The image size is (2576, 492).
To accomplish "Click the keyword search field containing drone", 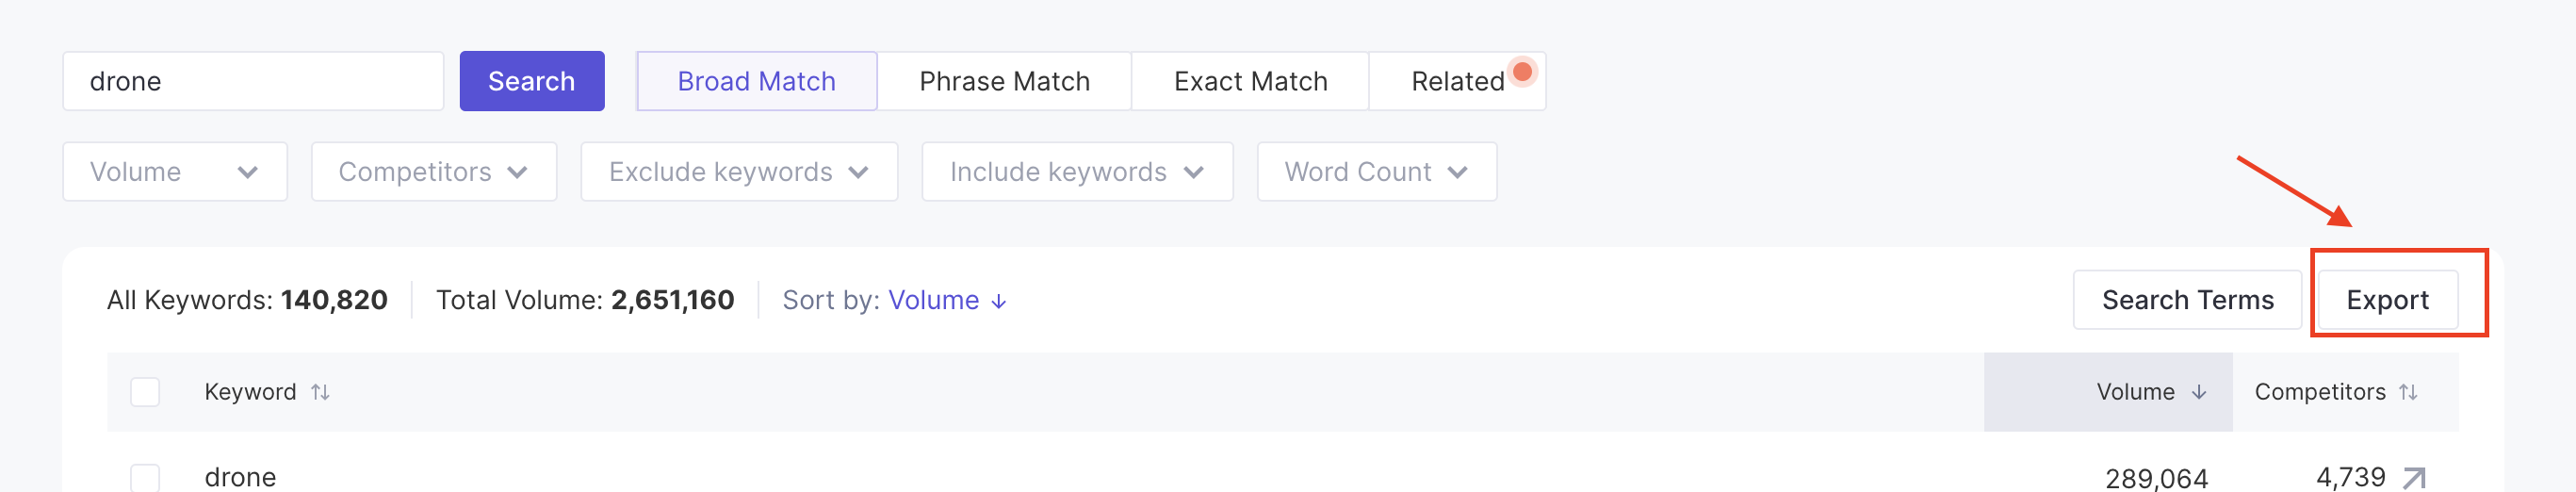I will [x=252, y=81].
